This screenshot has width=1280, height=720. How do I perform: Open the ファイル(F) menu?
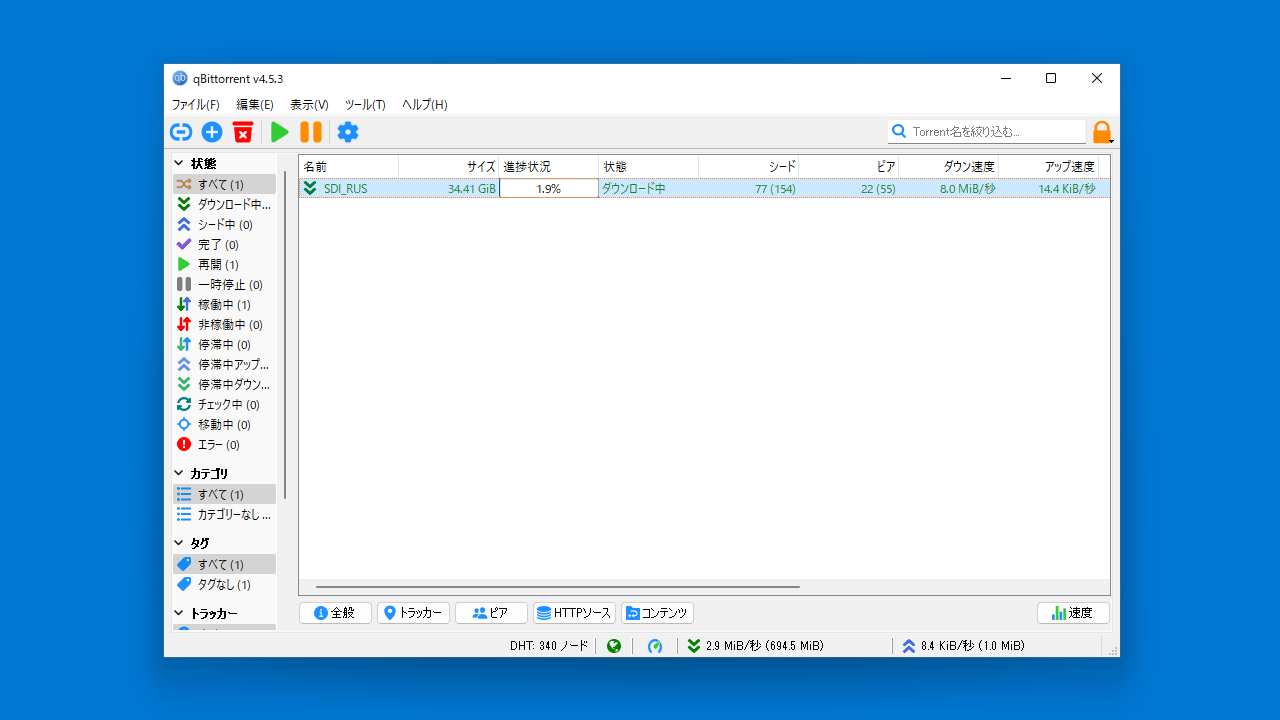[195, 104]
